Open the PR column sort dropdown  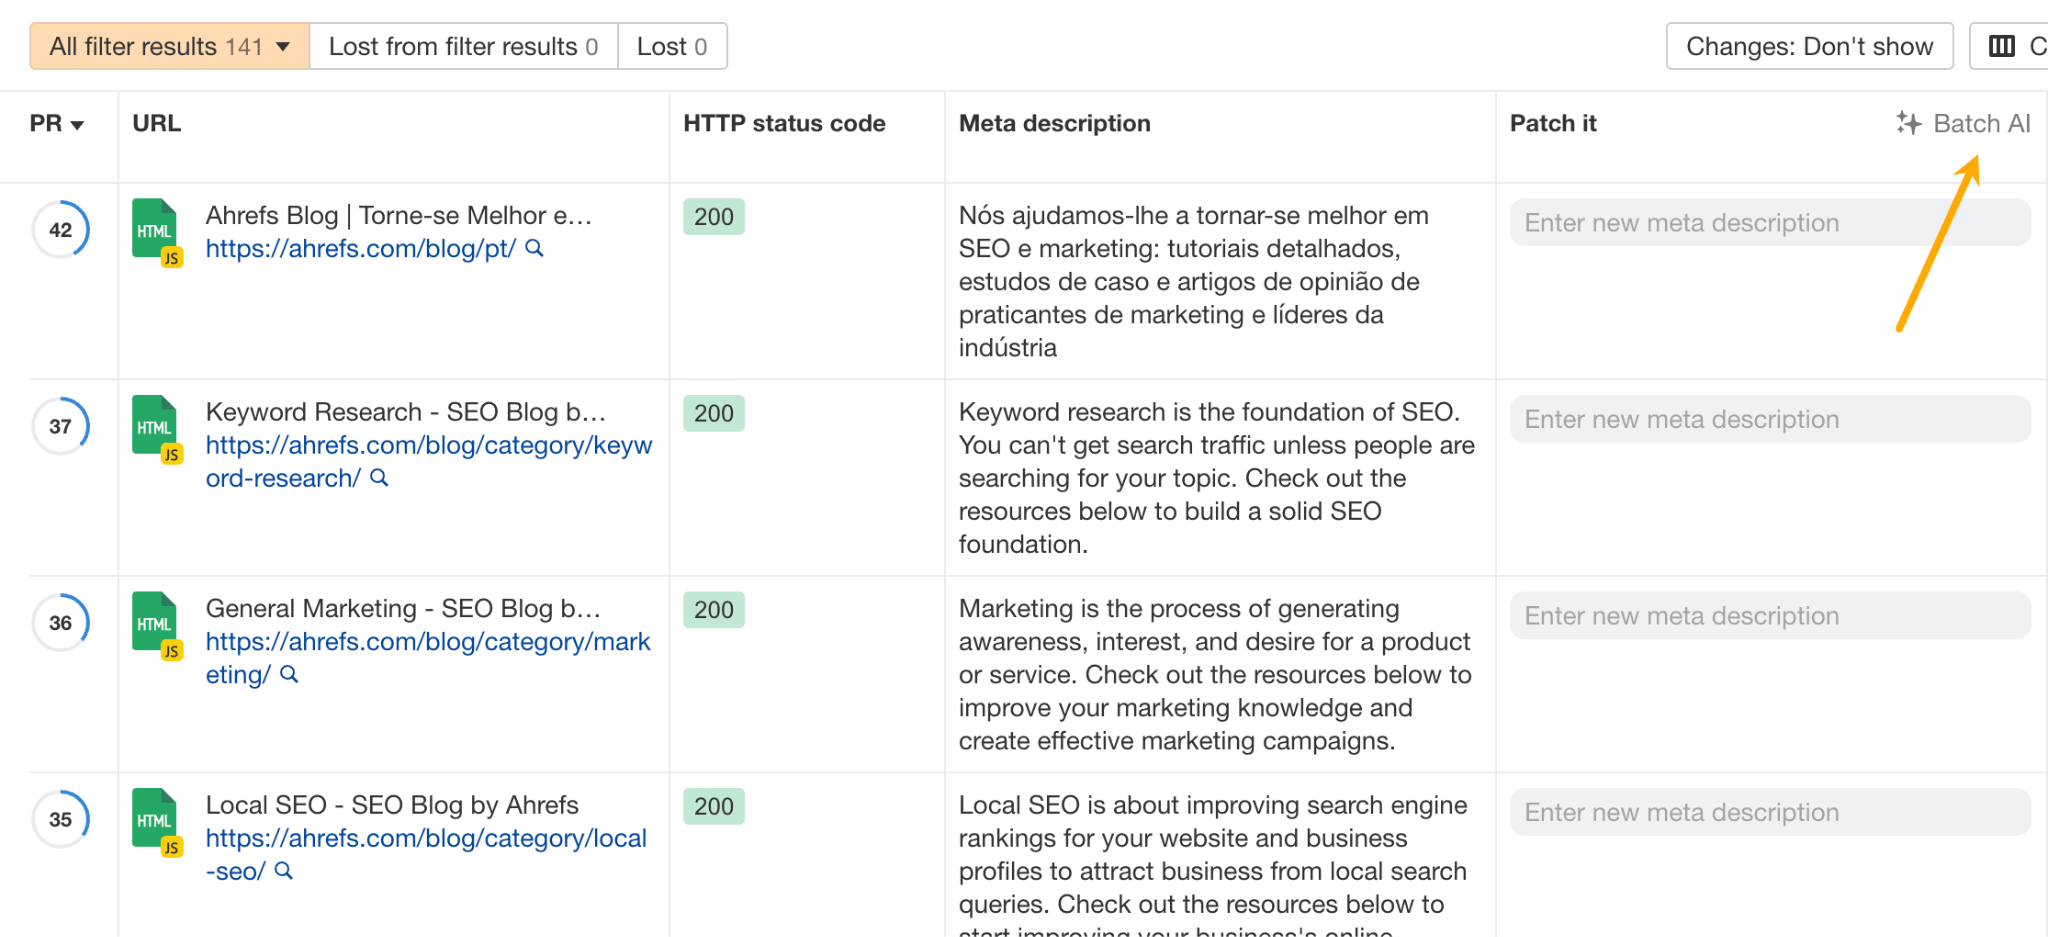[55, 123]
